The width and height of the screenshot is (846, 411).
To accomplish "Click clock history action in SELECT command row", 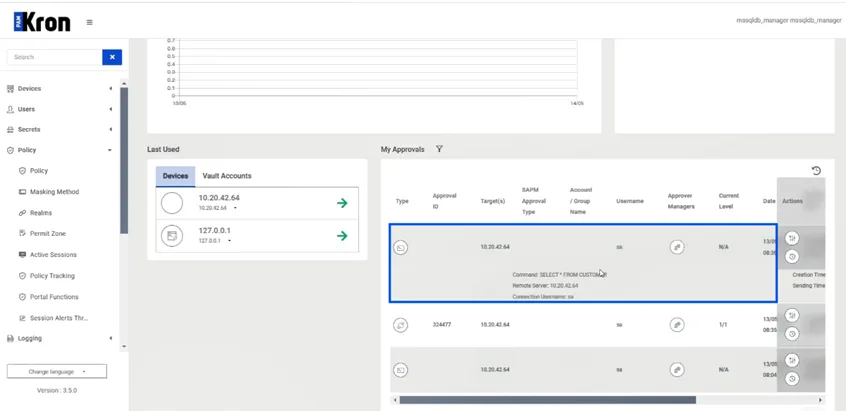I will [792, 256].
